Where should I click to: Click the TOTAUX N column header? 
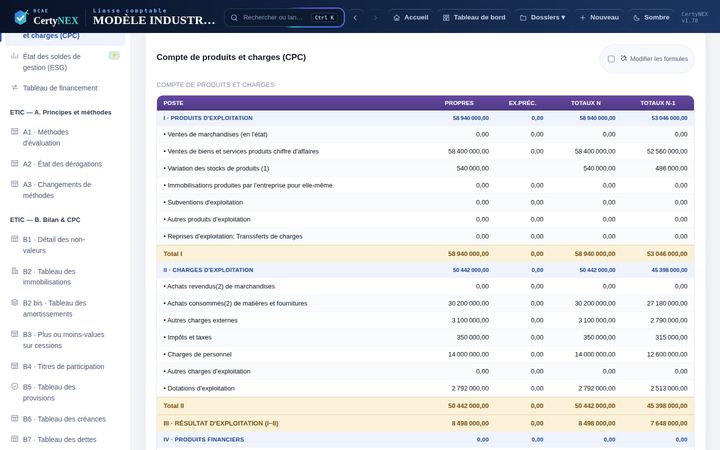[x=585, y=103]
